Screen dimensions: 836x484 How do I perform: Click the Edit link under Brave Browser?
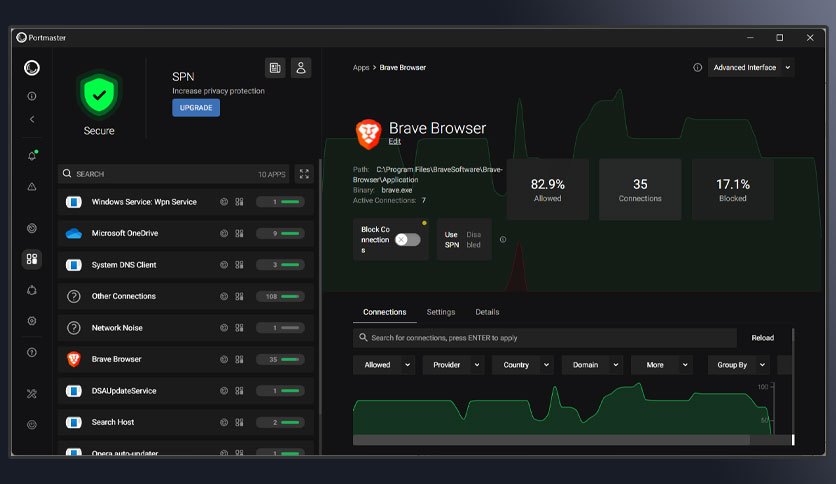[x=395, y=141]
